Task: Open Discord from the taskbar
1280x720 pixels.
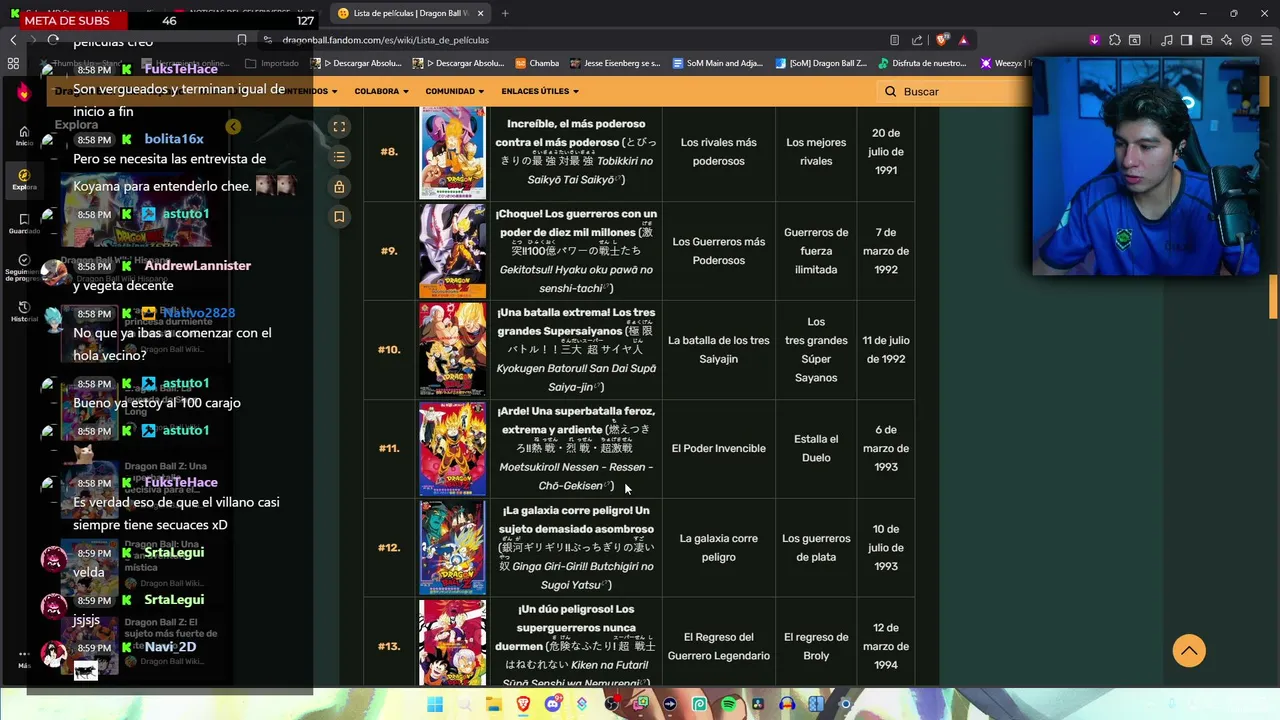Action: [553, 704]
